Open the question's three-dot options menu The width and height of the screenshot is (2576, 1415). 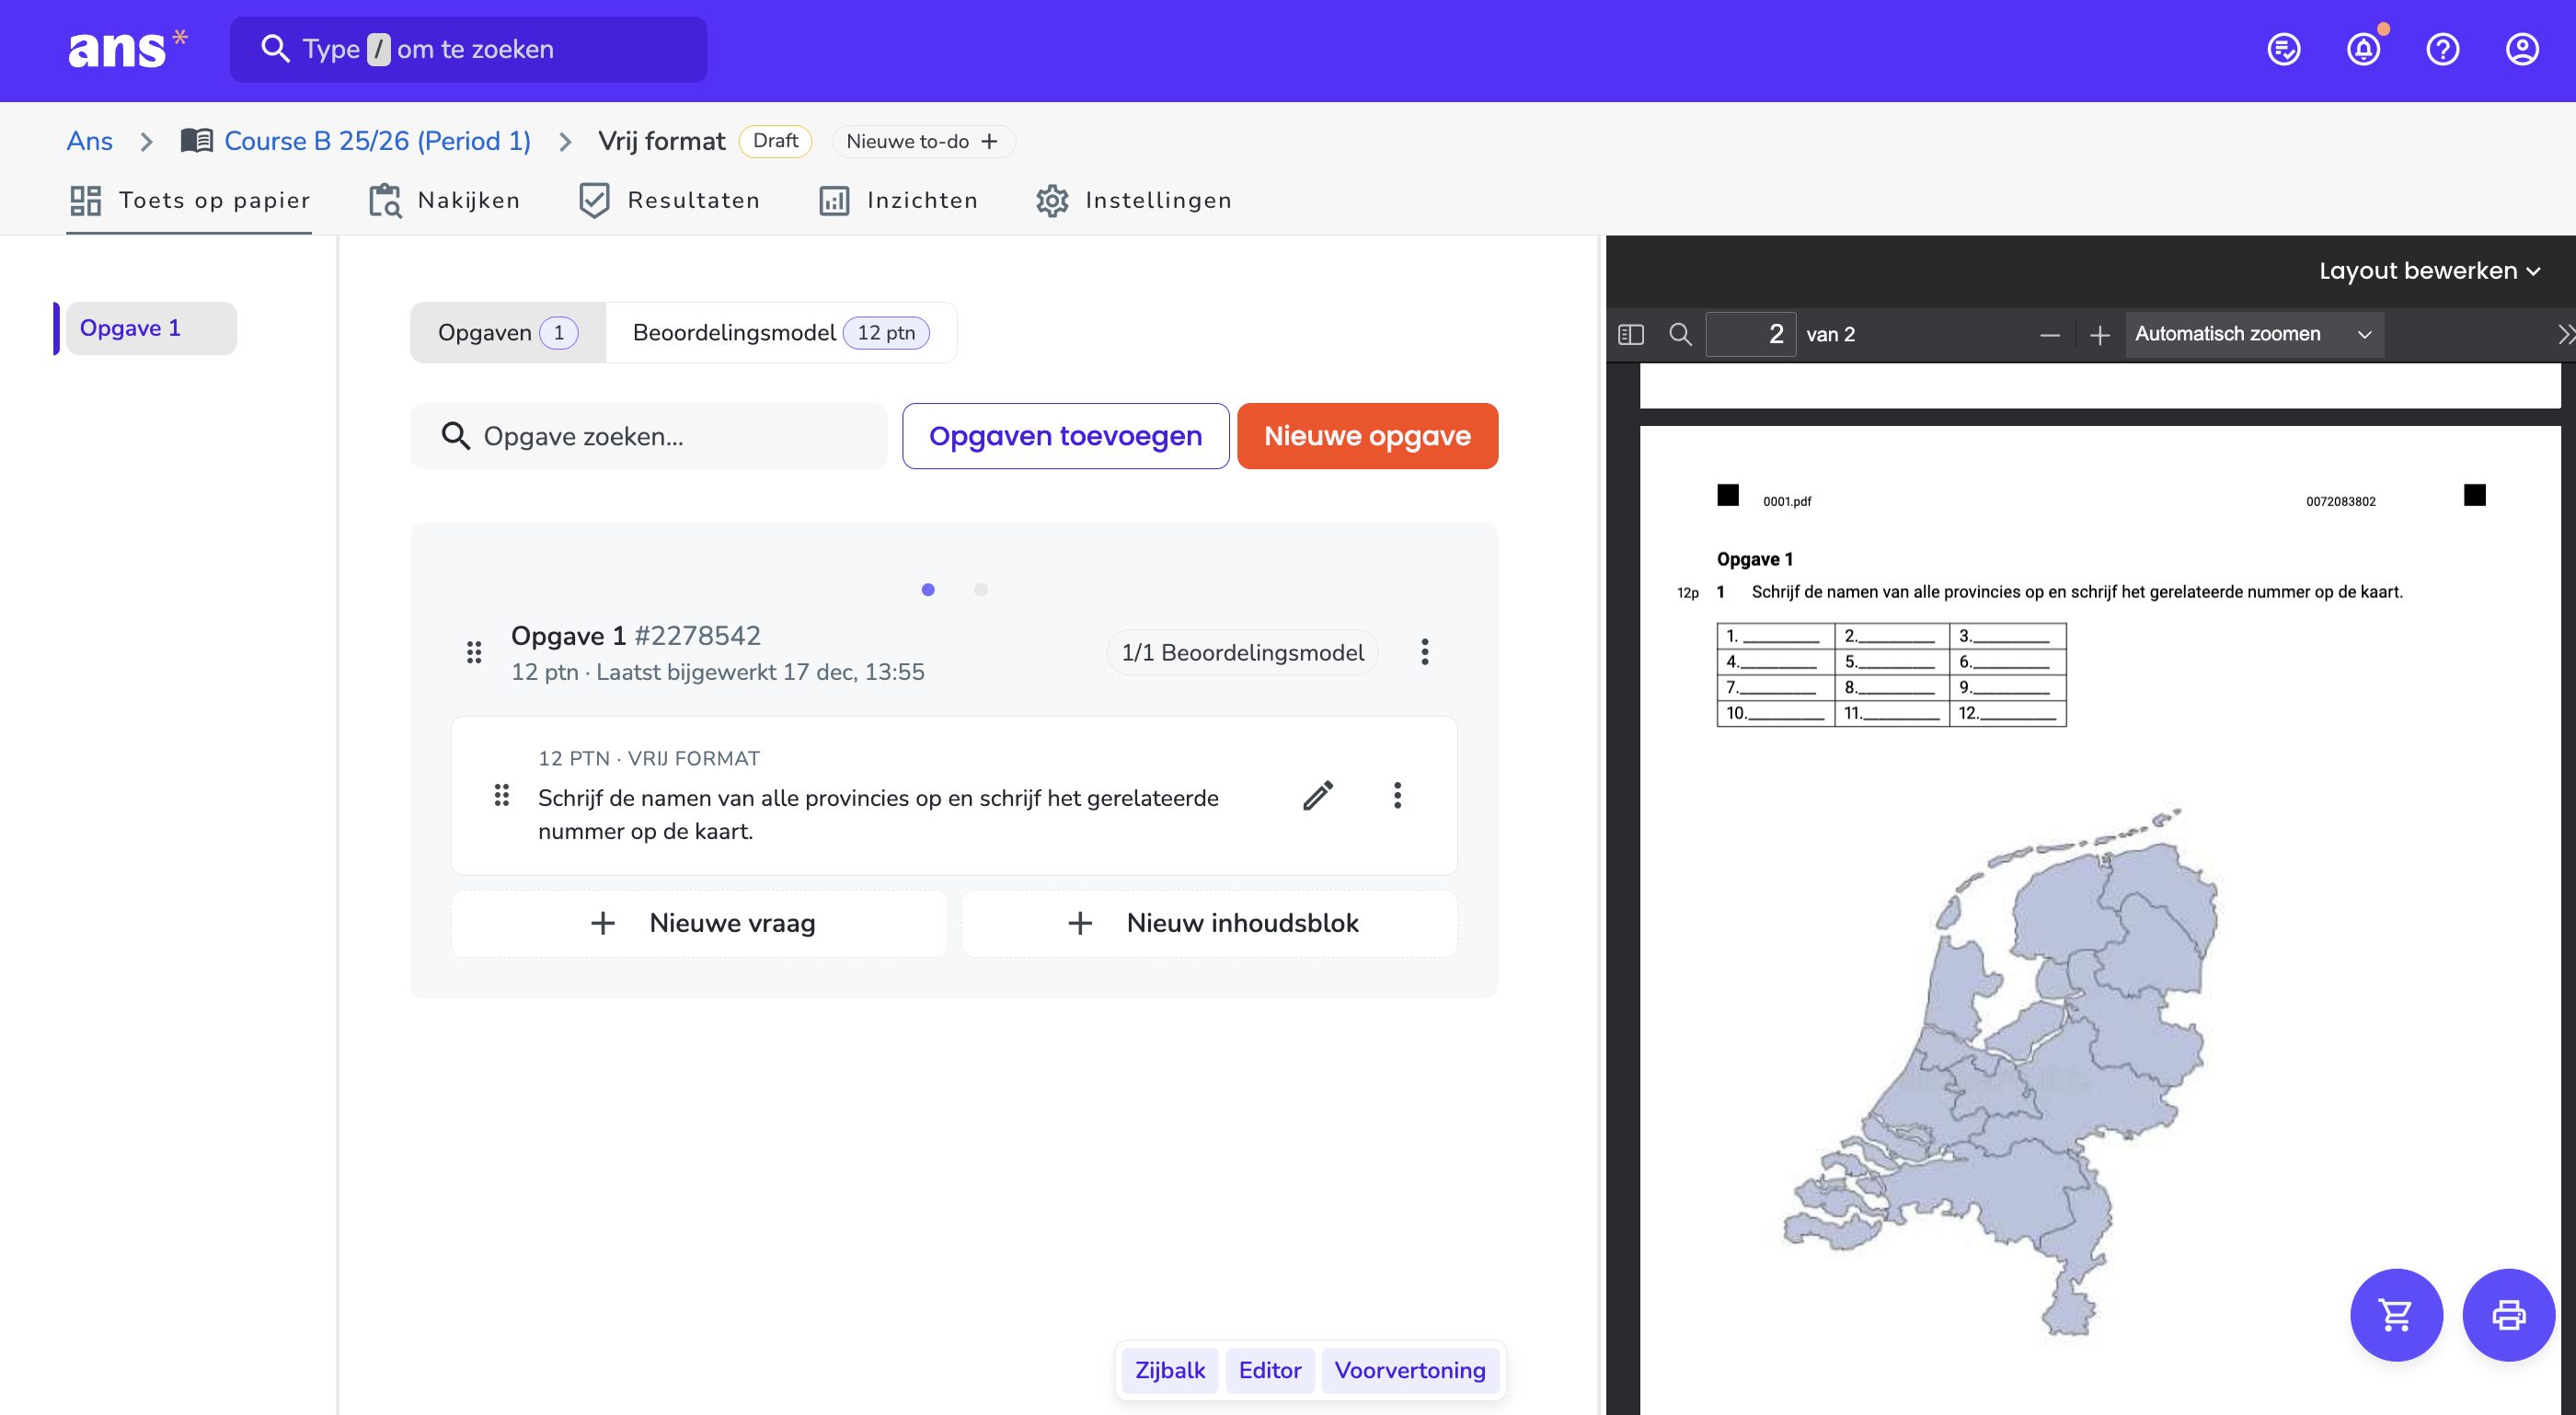(1397, 796)
